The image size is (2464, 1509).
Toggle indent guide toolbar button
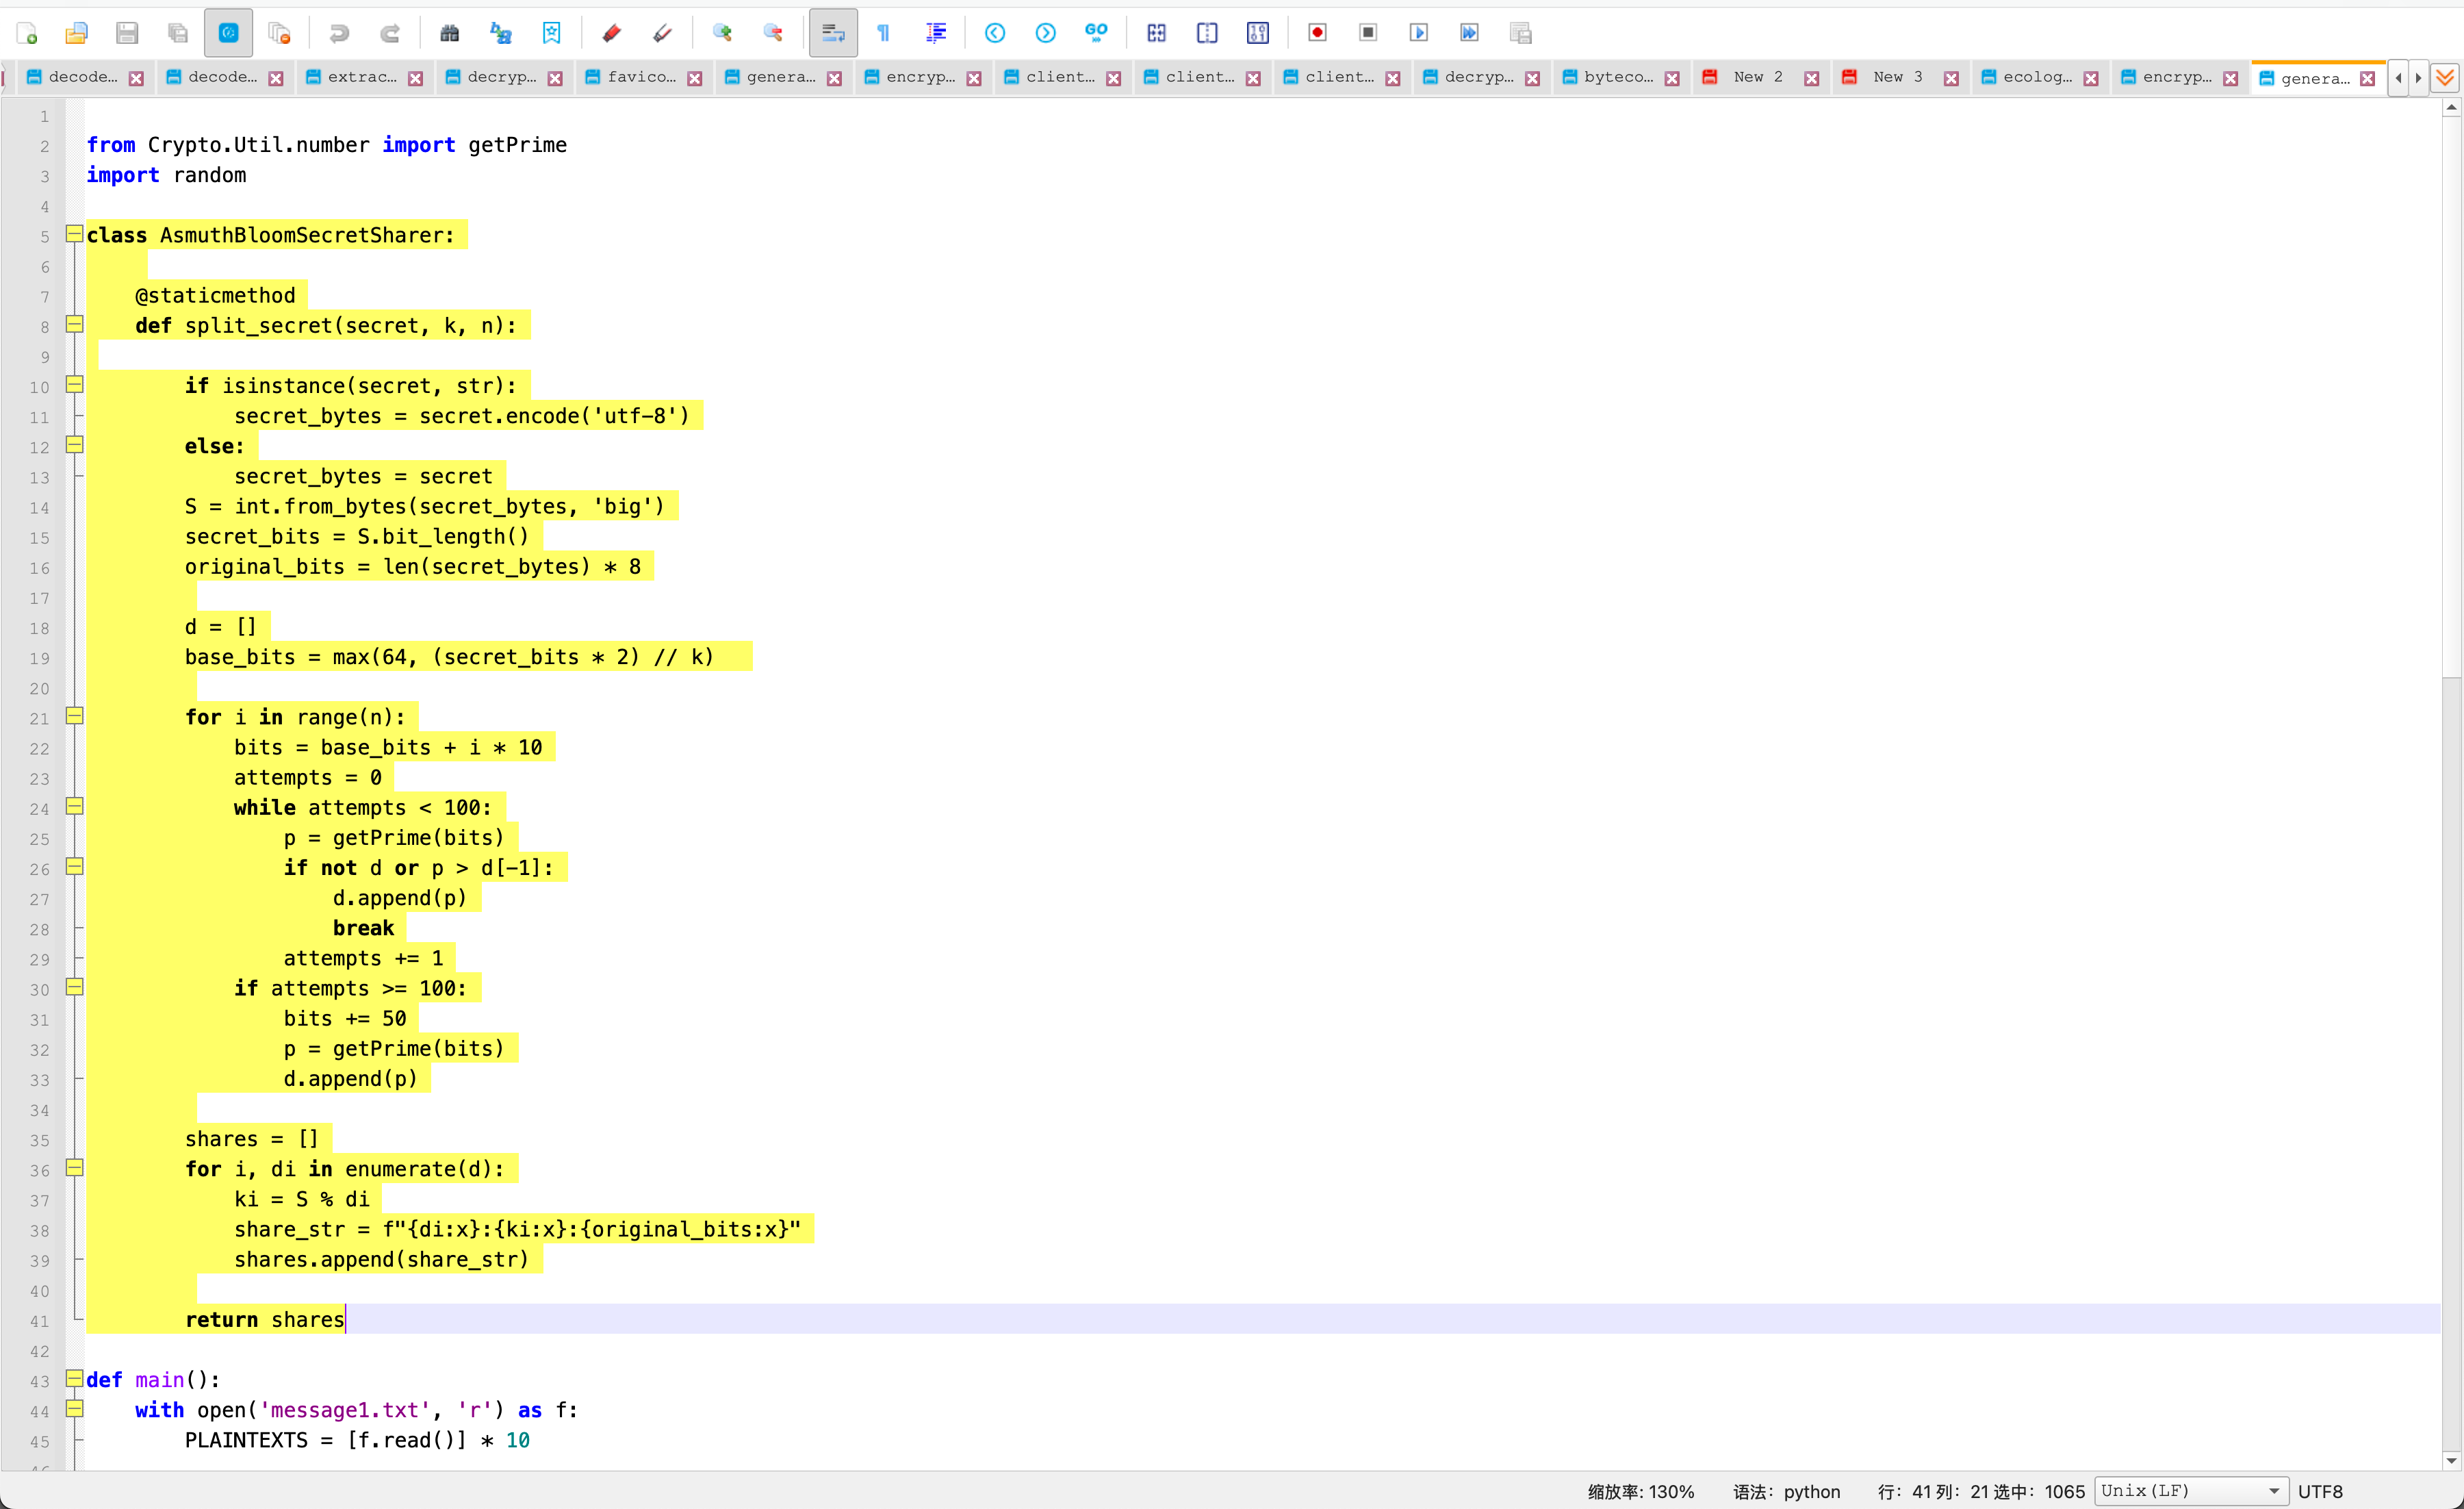(x=935, y=33)
